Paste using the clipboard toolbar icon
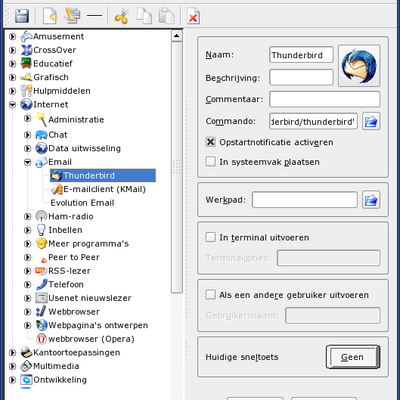The image size is (400, 400). (167, 16)
